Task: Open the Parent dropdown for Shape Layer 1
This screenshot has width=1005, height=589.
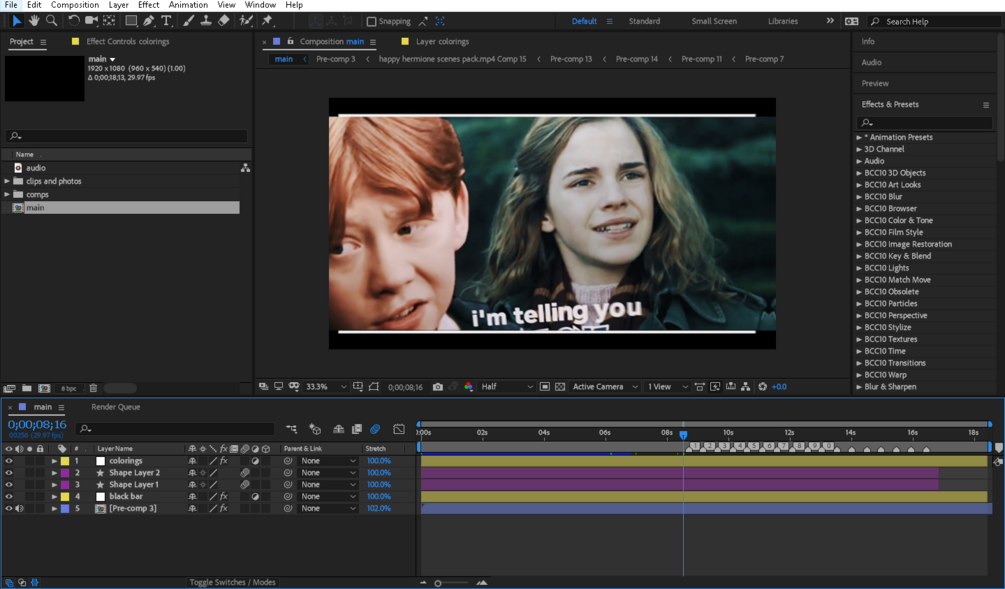Action: [x=328, y=485]
